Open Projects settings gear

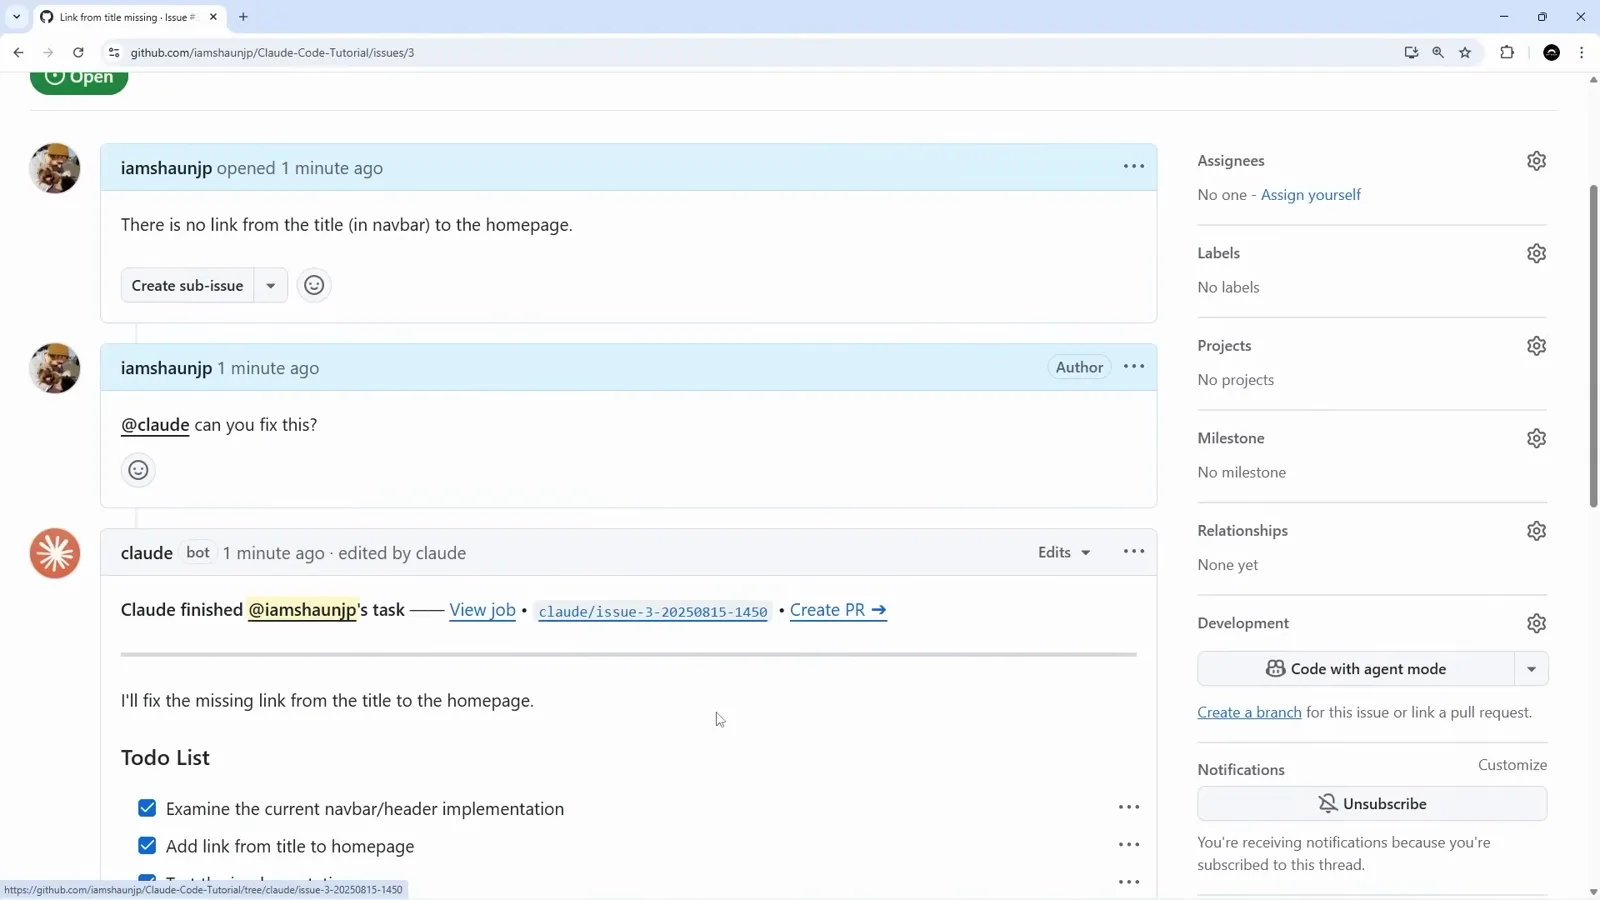click(1536, 346)
